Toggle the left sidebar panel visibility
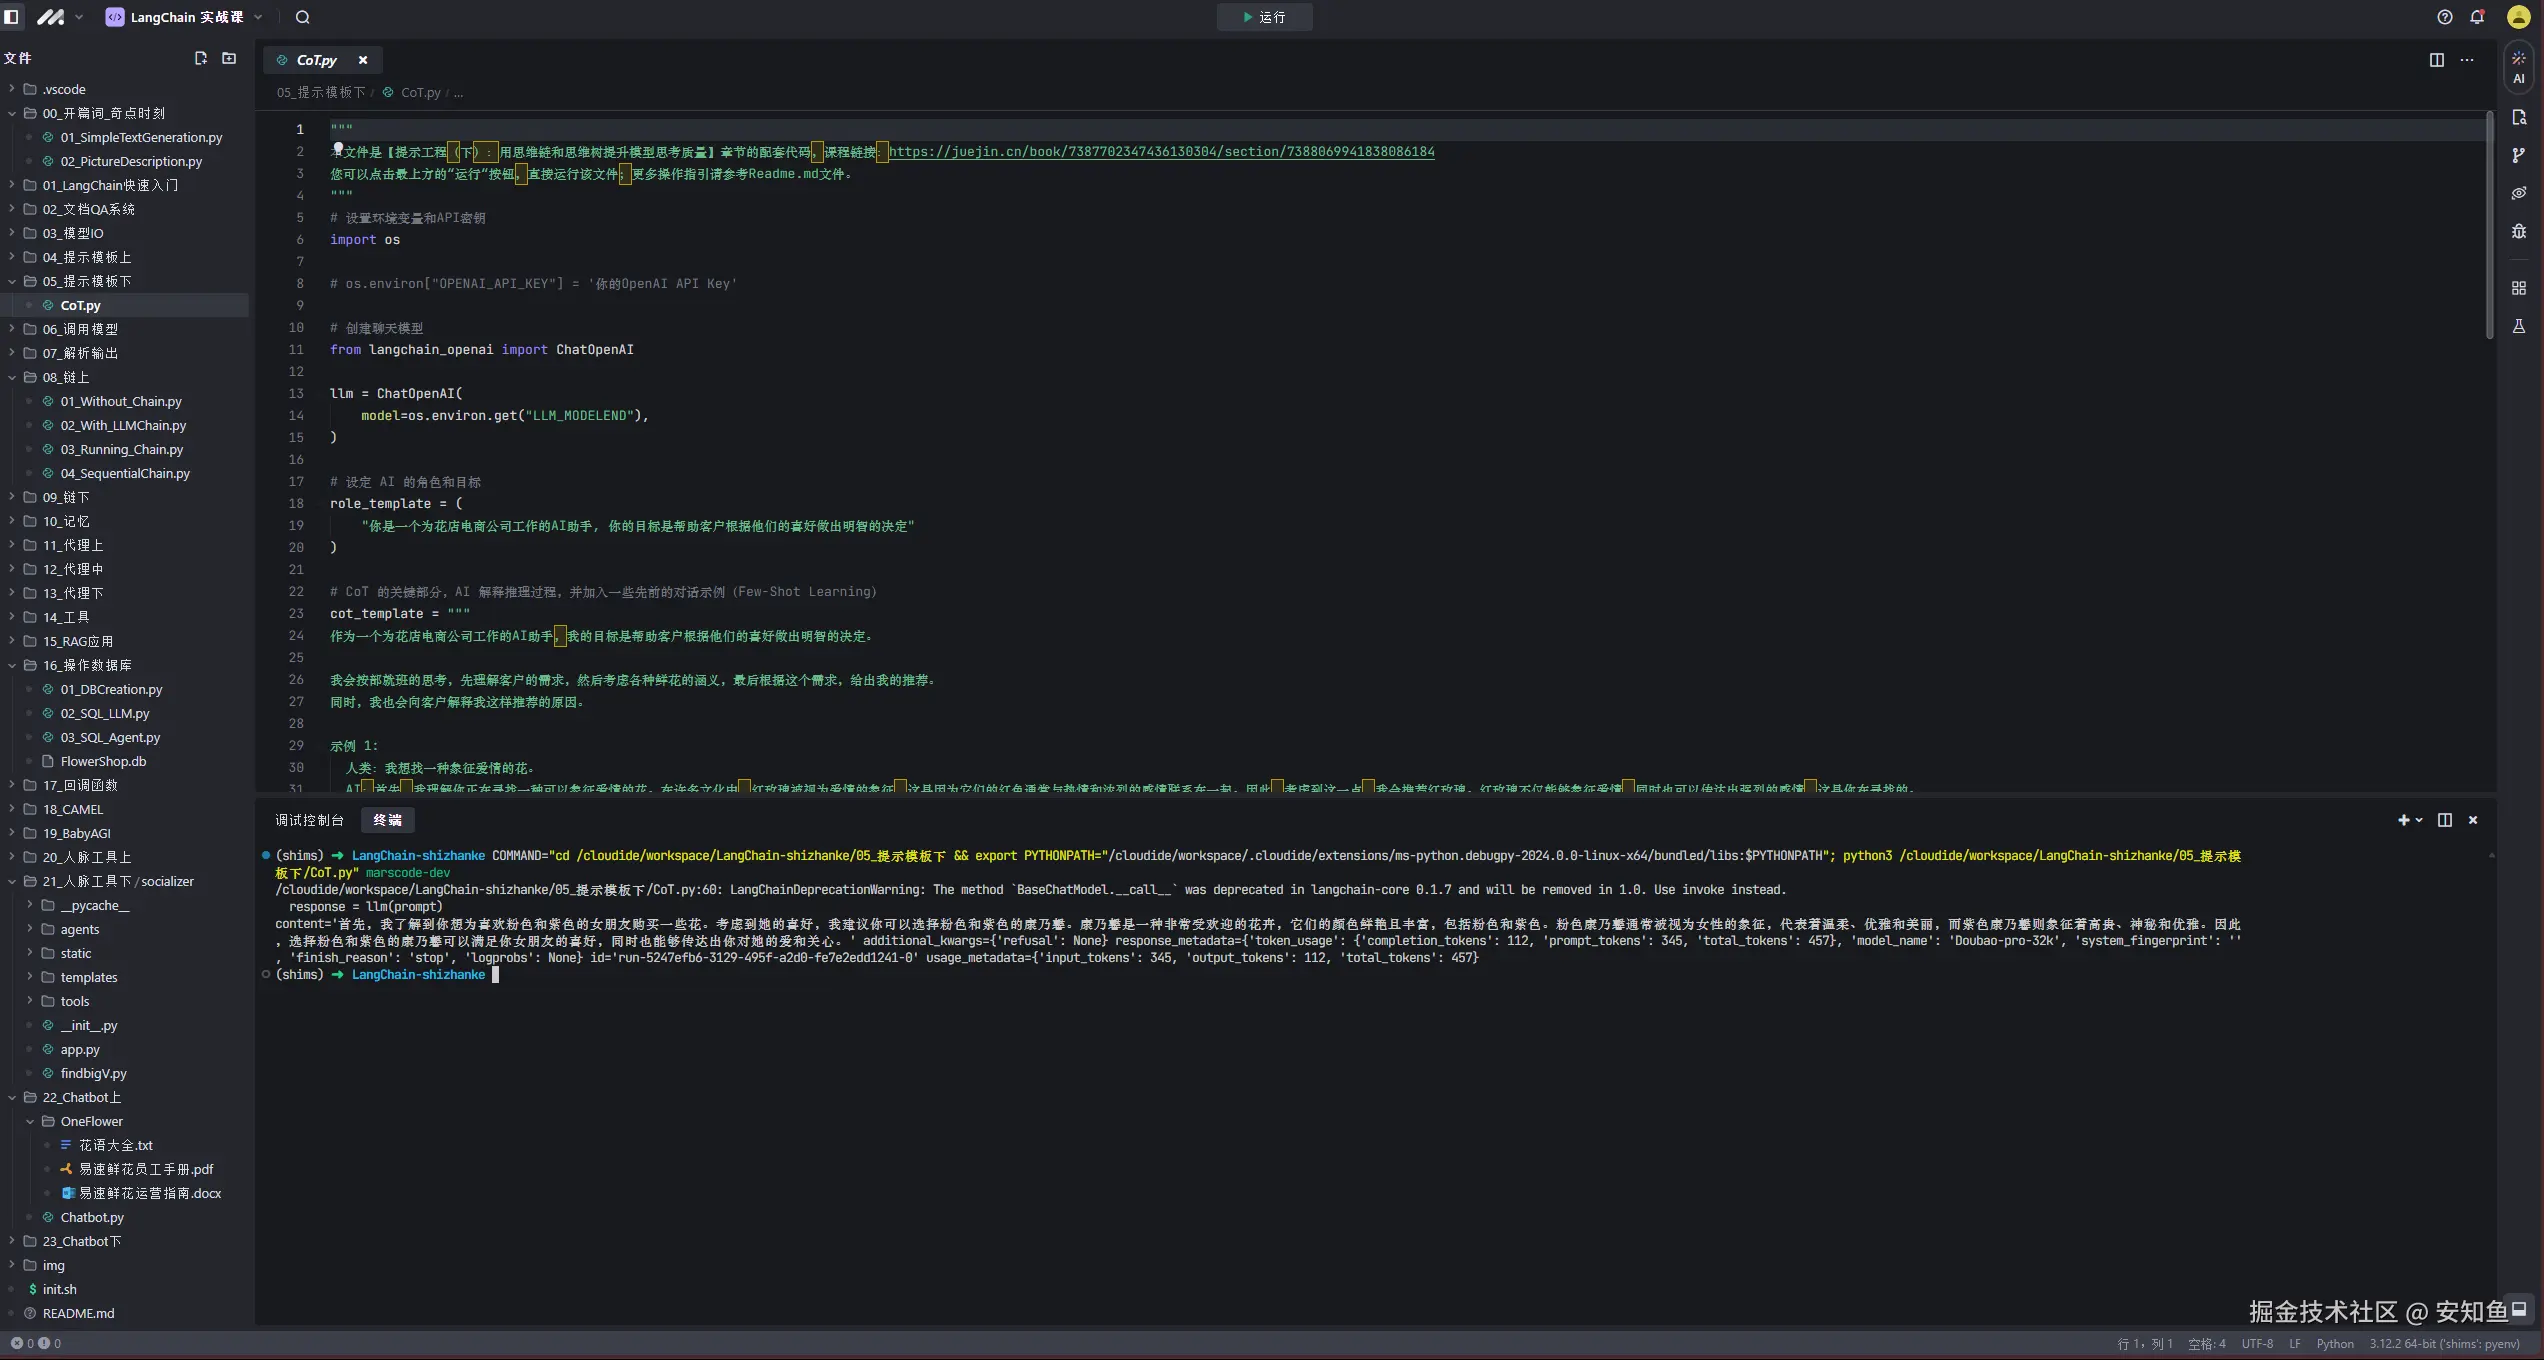Viewport: 2544px width, 1360px height. coord(12,17)
